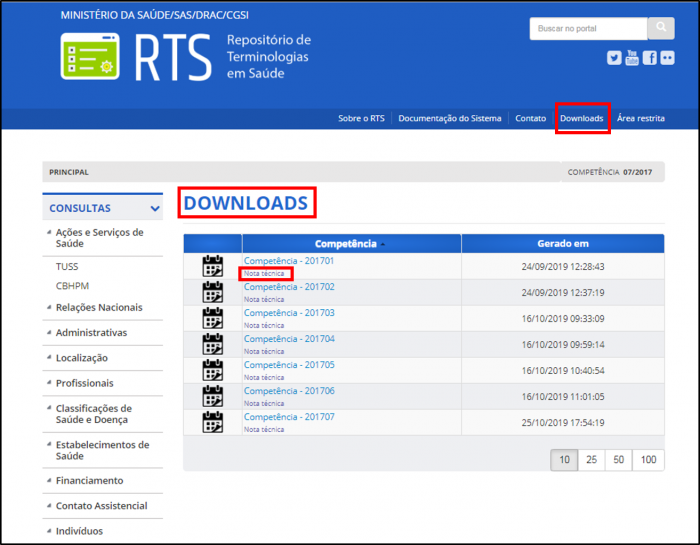This screenshot has height=545, width=700.
Task: Click calendar icon for Competência 201701
Action: coord(212,266)
